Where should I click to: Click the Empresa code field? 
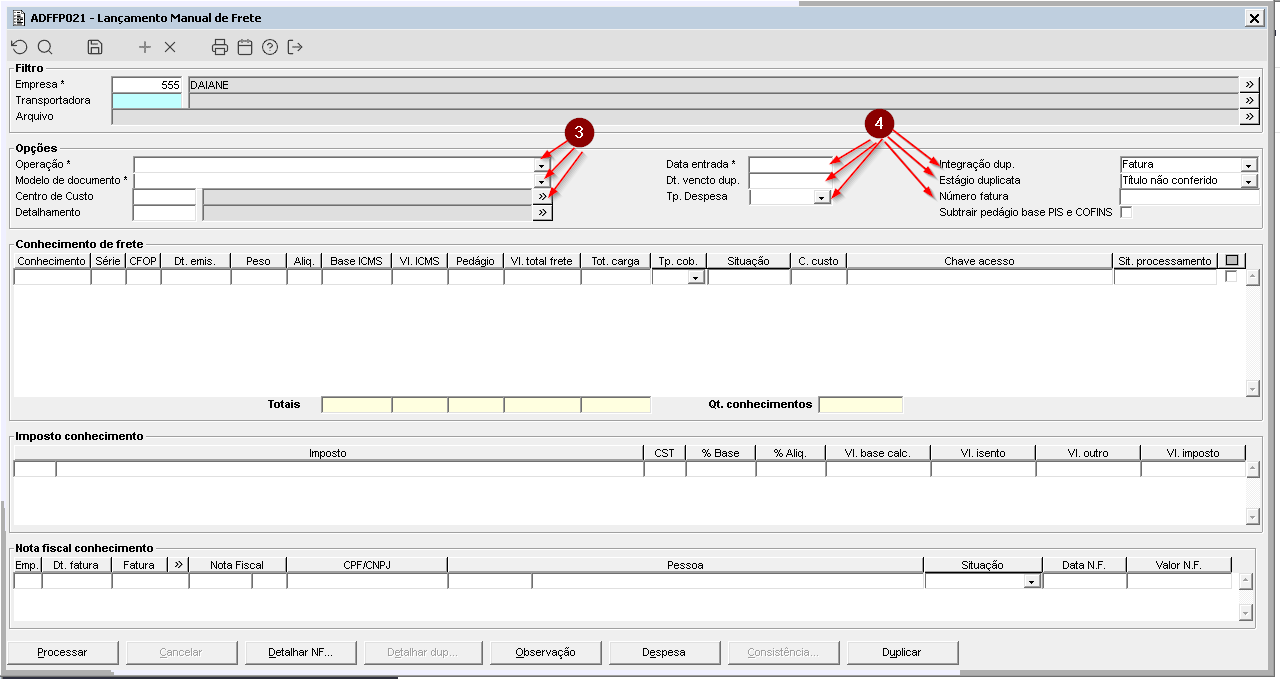[147, 85]
